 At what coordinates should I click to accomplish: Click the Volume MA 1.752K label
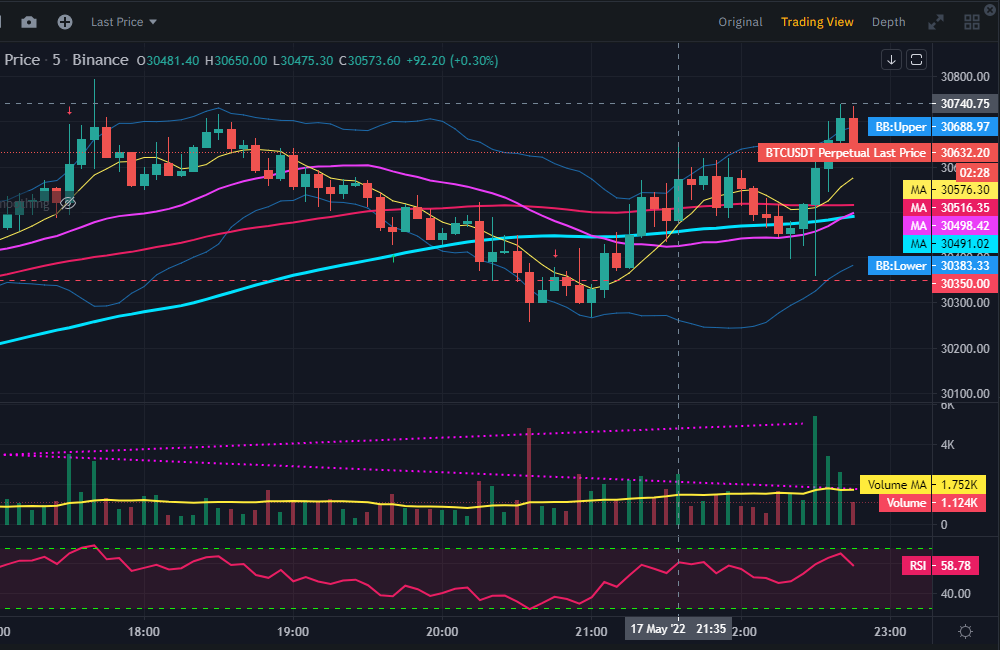(923, 484)
